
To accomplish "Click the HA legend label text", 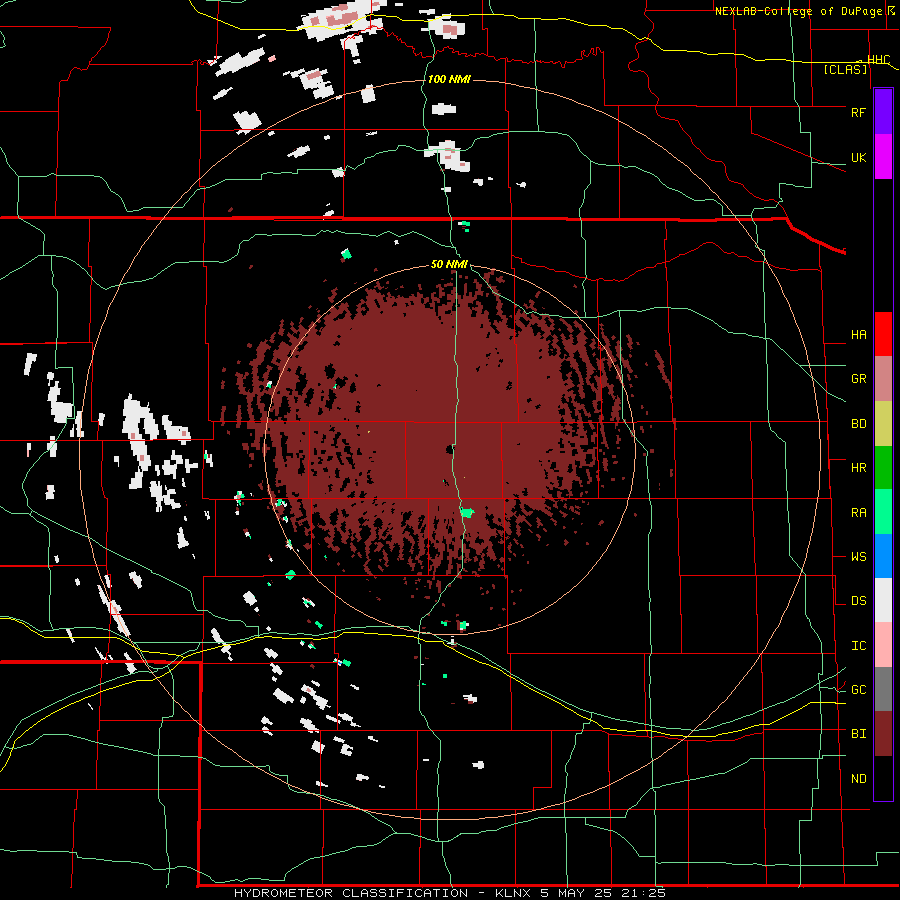I will point(858,334).
